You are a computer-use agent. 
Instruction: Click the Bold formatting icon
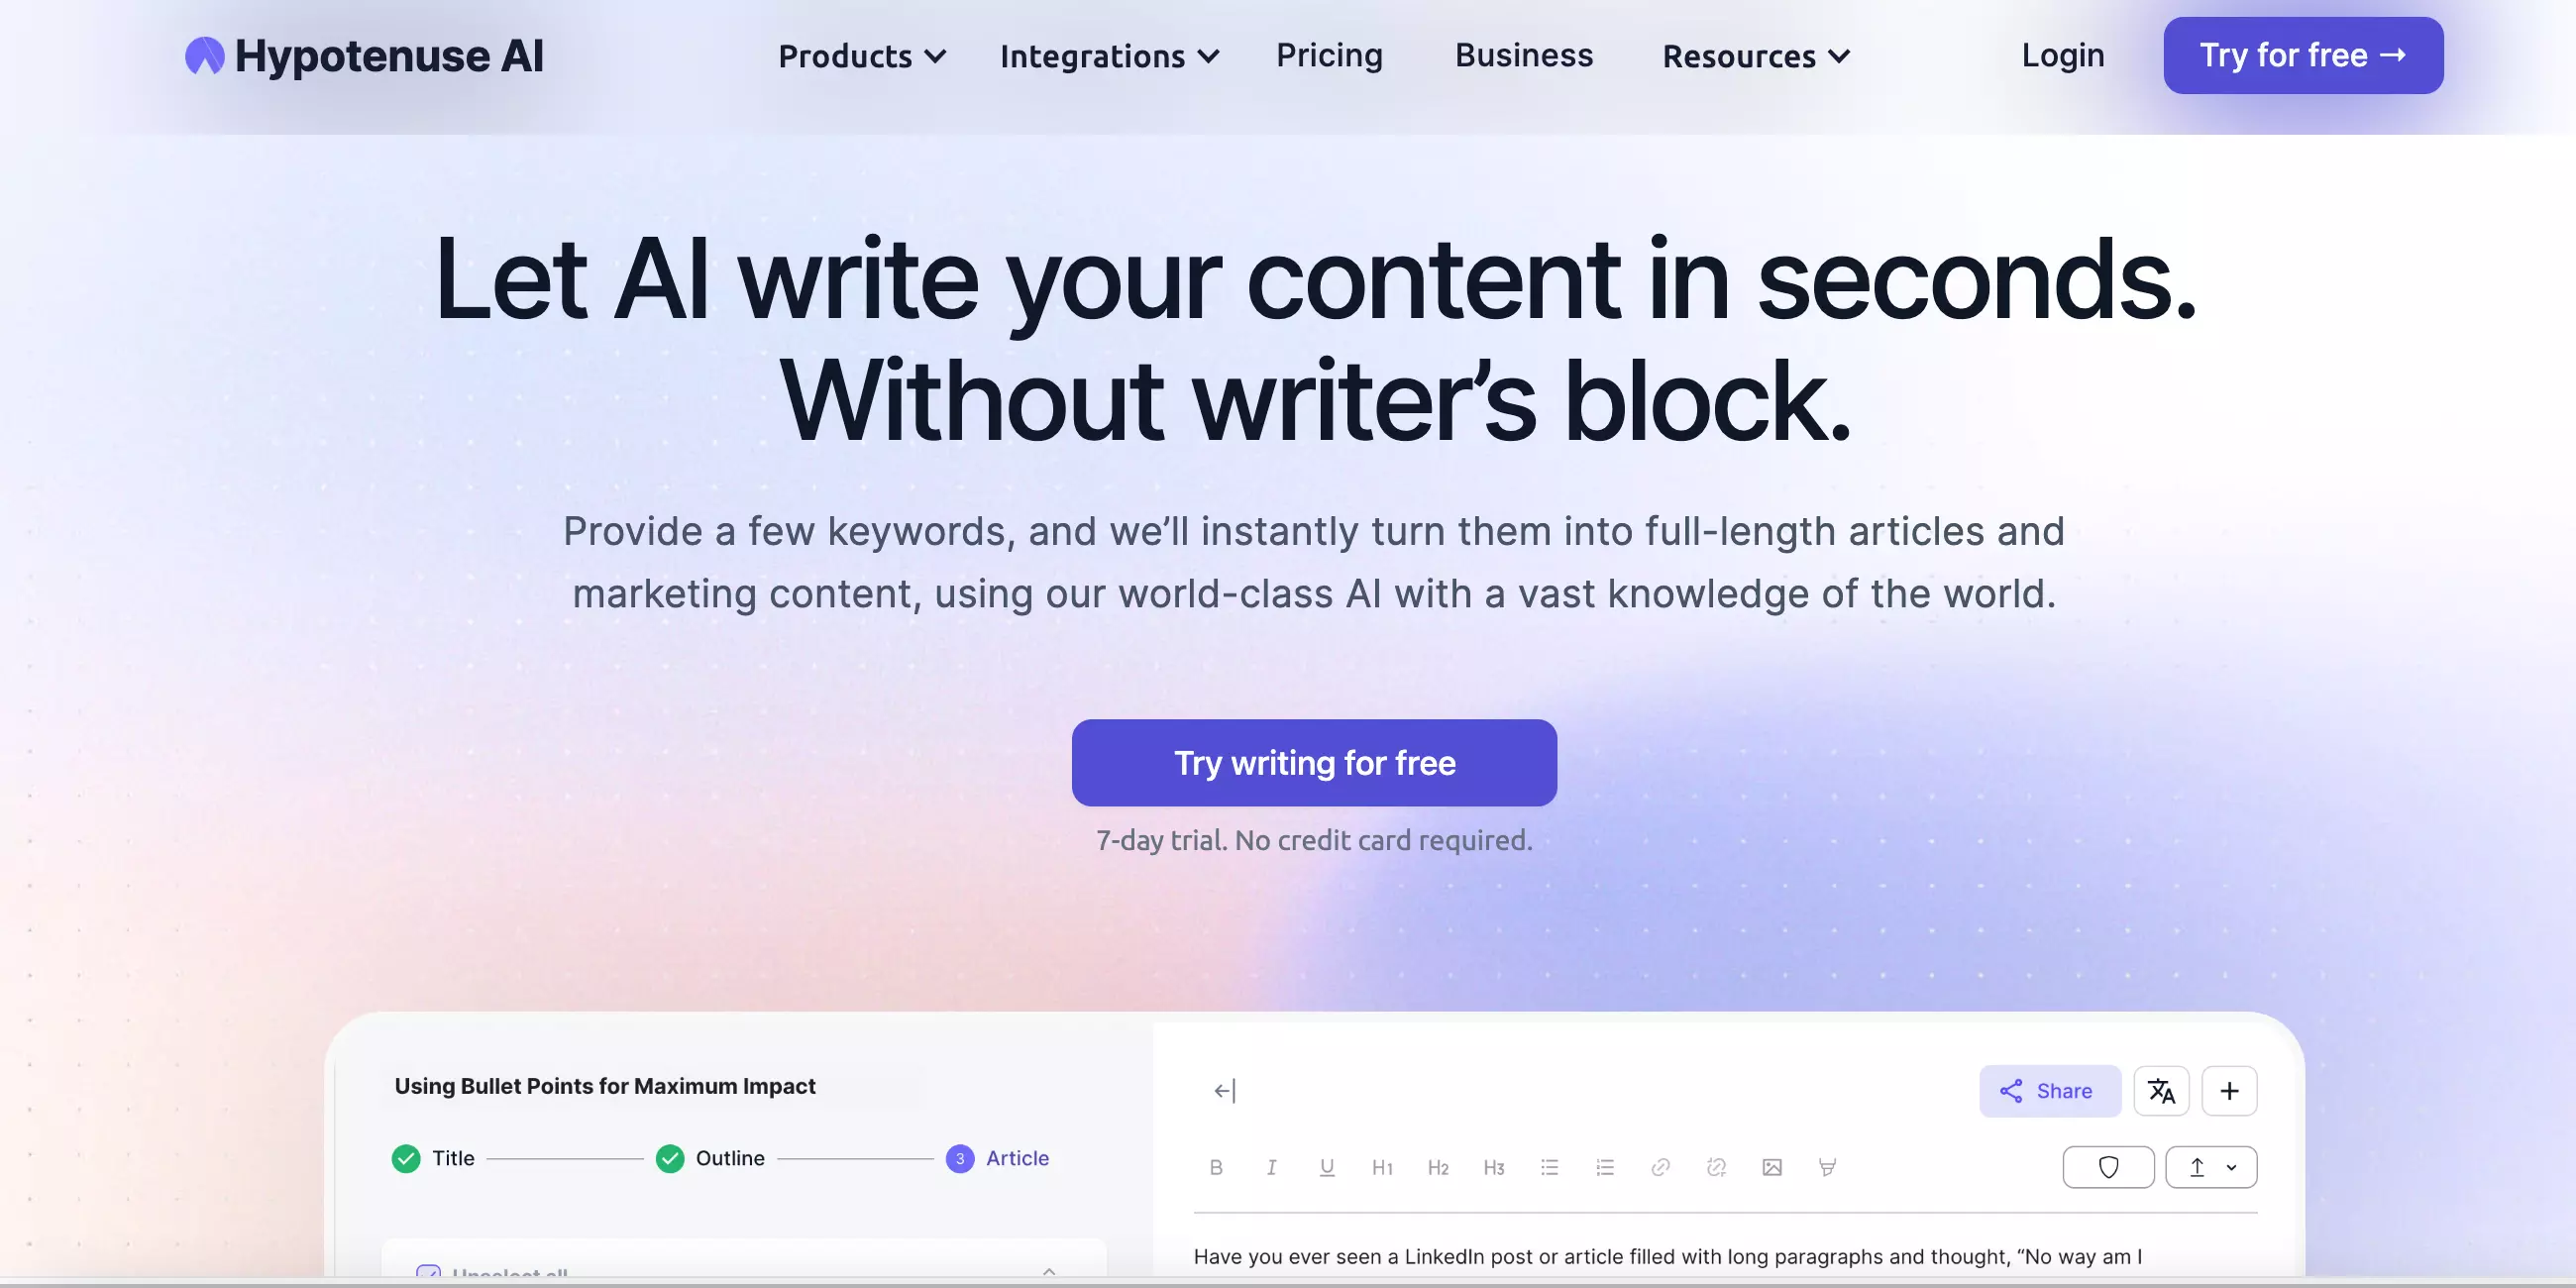tap(1214, 1165)
